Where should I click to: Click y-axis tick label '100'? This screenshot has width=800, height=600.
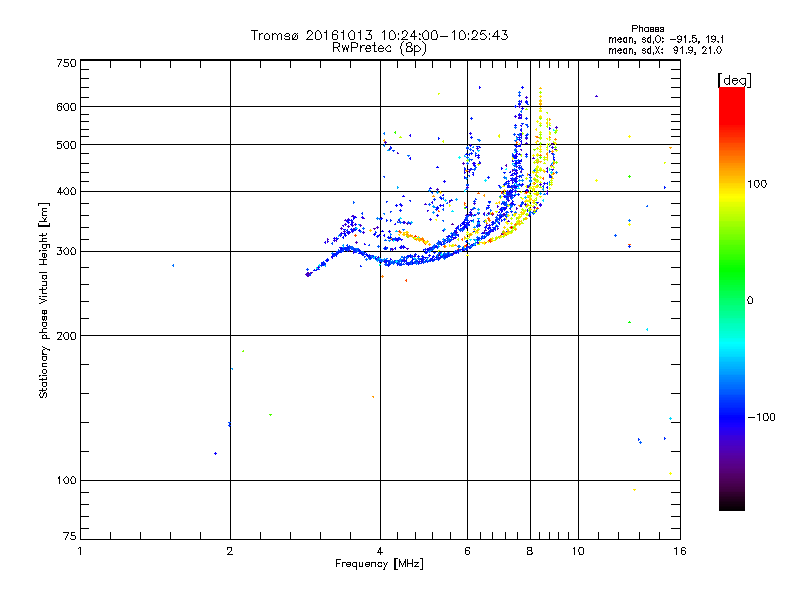click(x=66, y=481)
